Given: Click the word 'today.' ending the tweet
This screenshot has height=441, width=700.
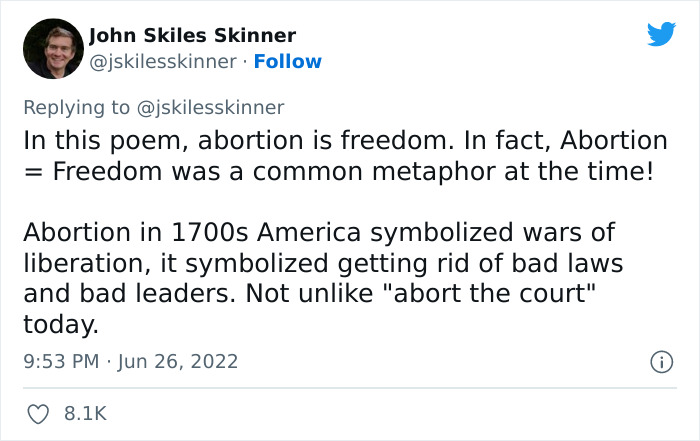Looking at the screenshot, I should [61, 324].
